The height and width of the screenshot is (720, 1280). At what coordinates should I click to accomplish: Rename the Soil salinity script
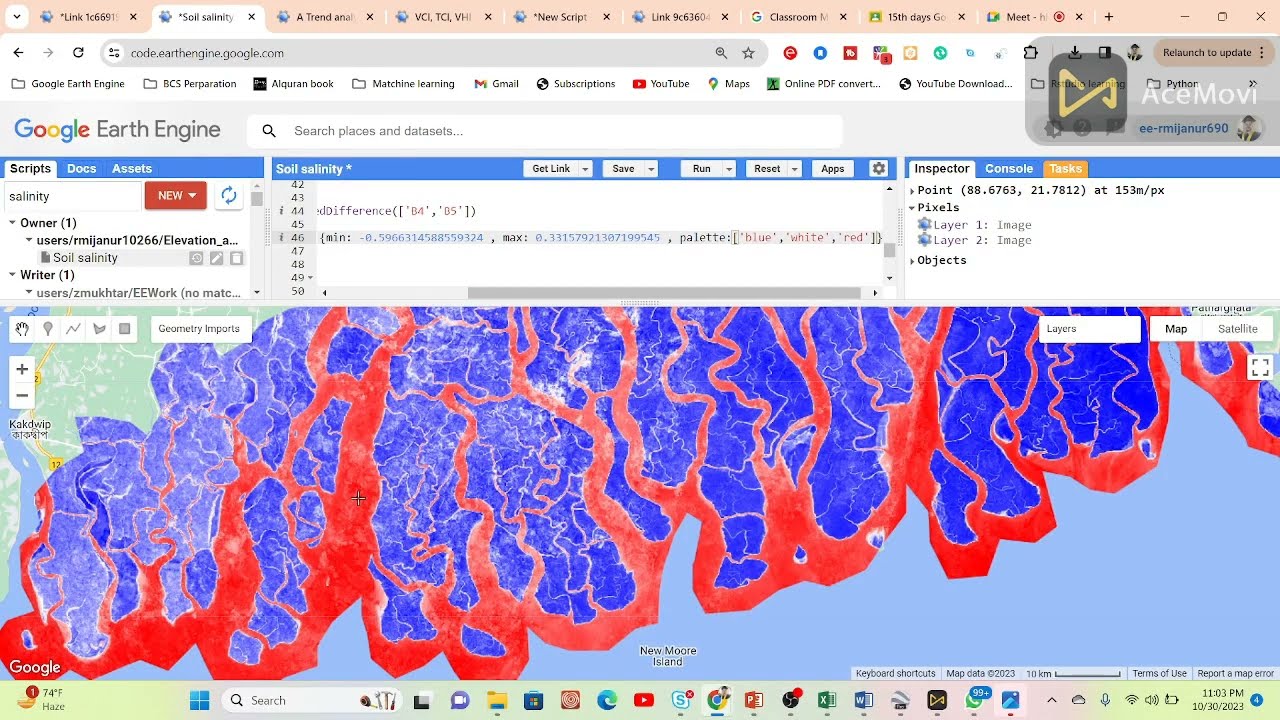(216, 258)
